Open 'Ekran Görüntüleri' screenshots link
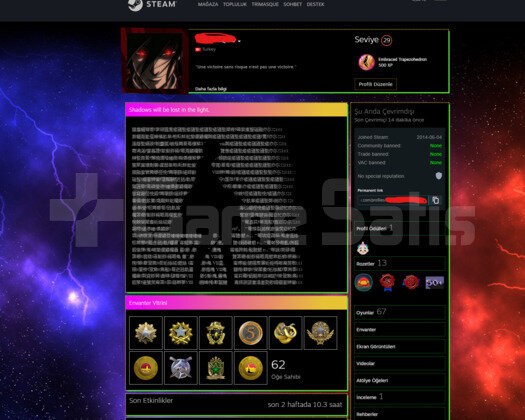Image resolution: width=525 pixels, height=420 pixels. (x=399, y=347)
